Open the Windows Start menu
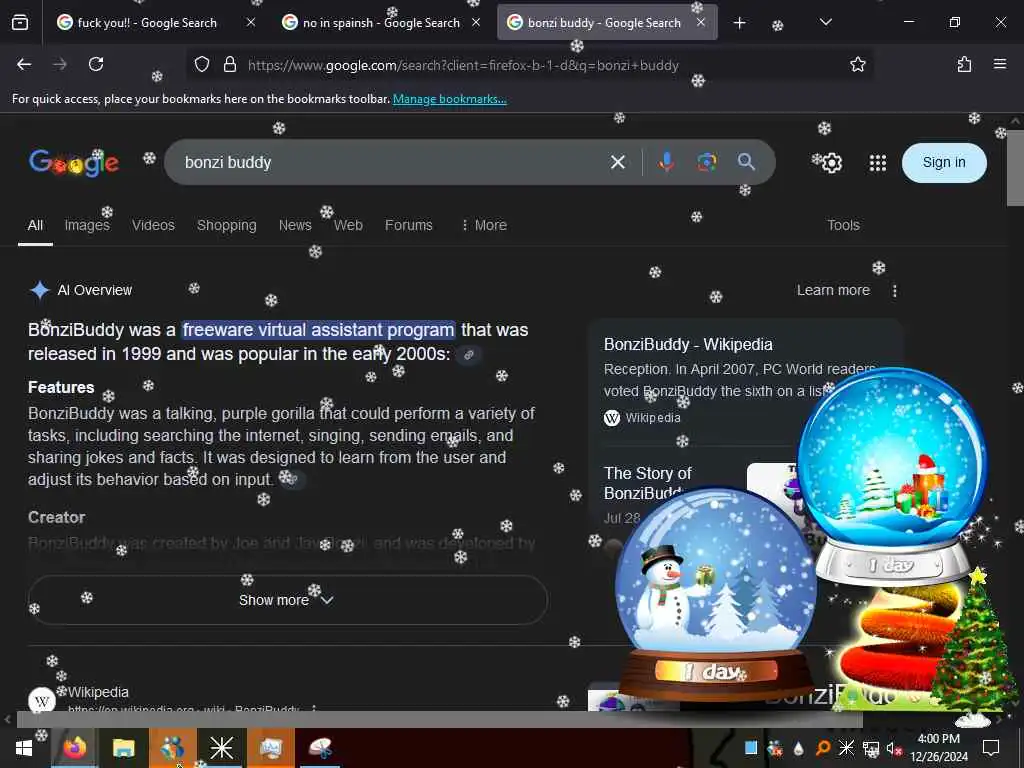 tap(24, 748)
